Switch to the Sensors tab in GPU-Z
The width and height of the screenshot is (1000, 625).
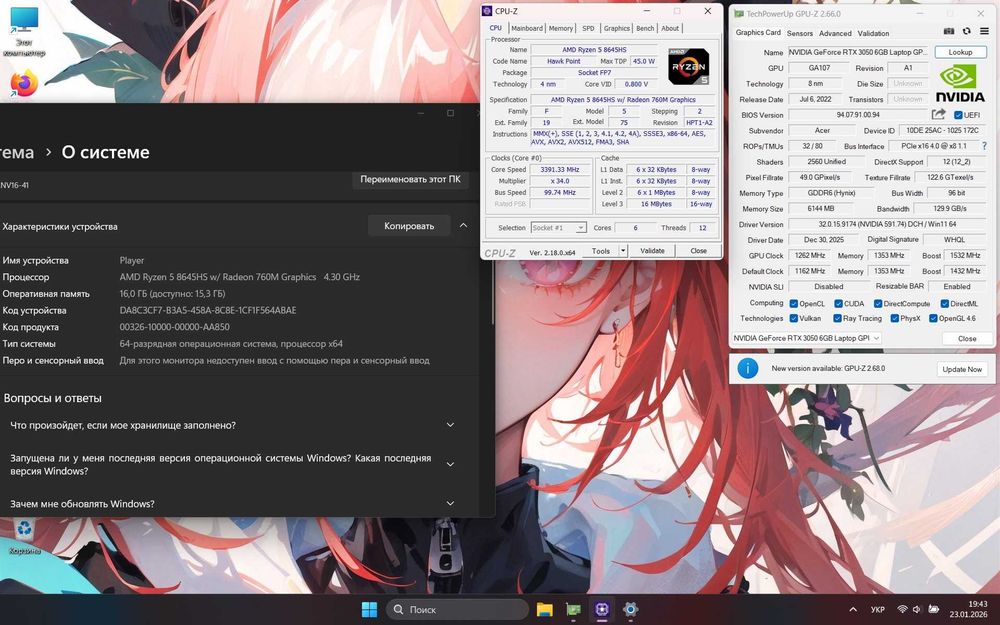[800, 33]
